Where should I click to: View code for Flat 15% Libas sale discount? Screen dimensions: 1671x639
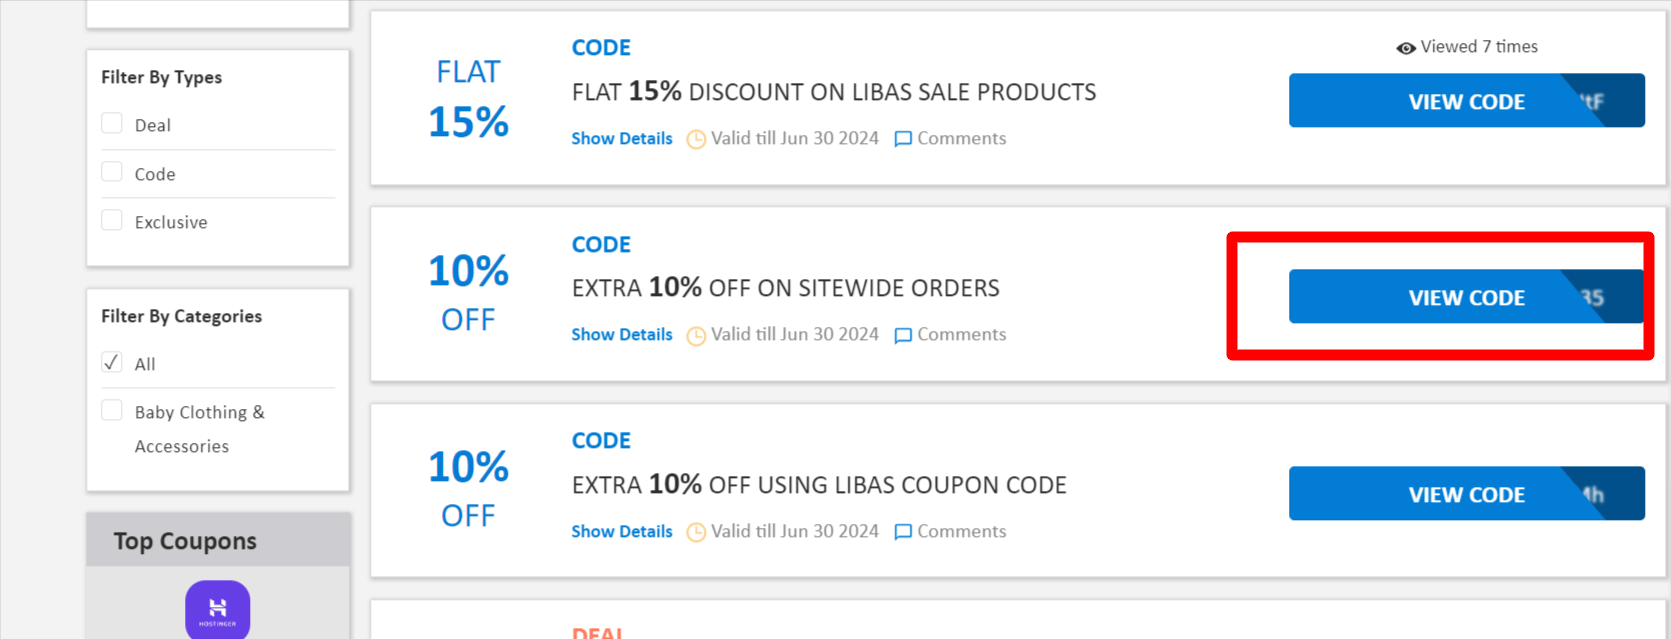(x=1465, y=101)
